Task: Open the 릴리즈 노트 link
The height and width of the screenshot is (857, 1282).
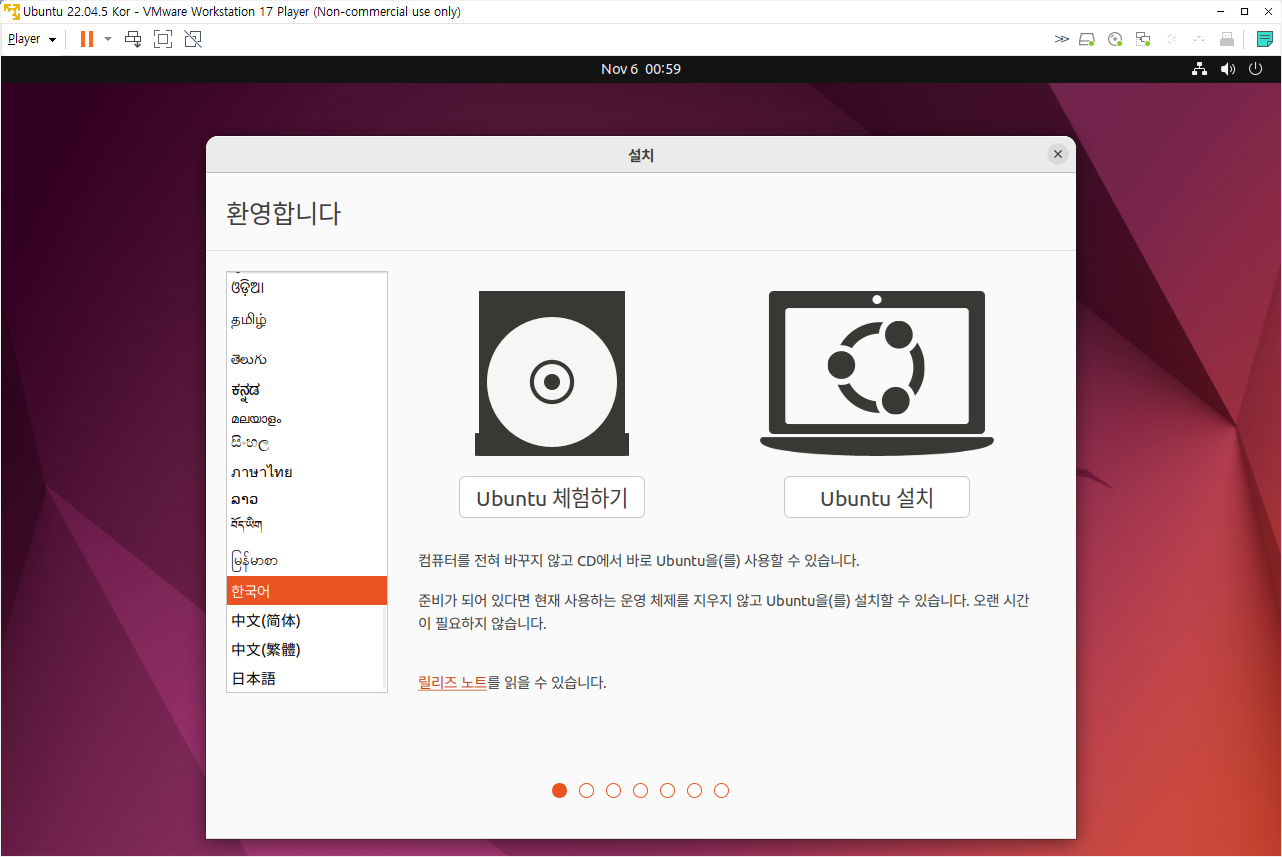Action: click(x=452, y=683)
